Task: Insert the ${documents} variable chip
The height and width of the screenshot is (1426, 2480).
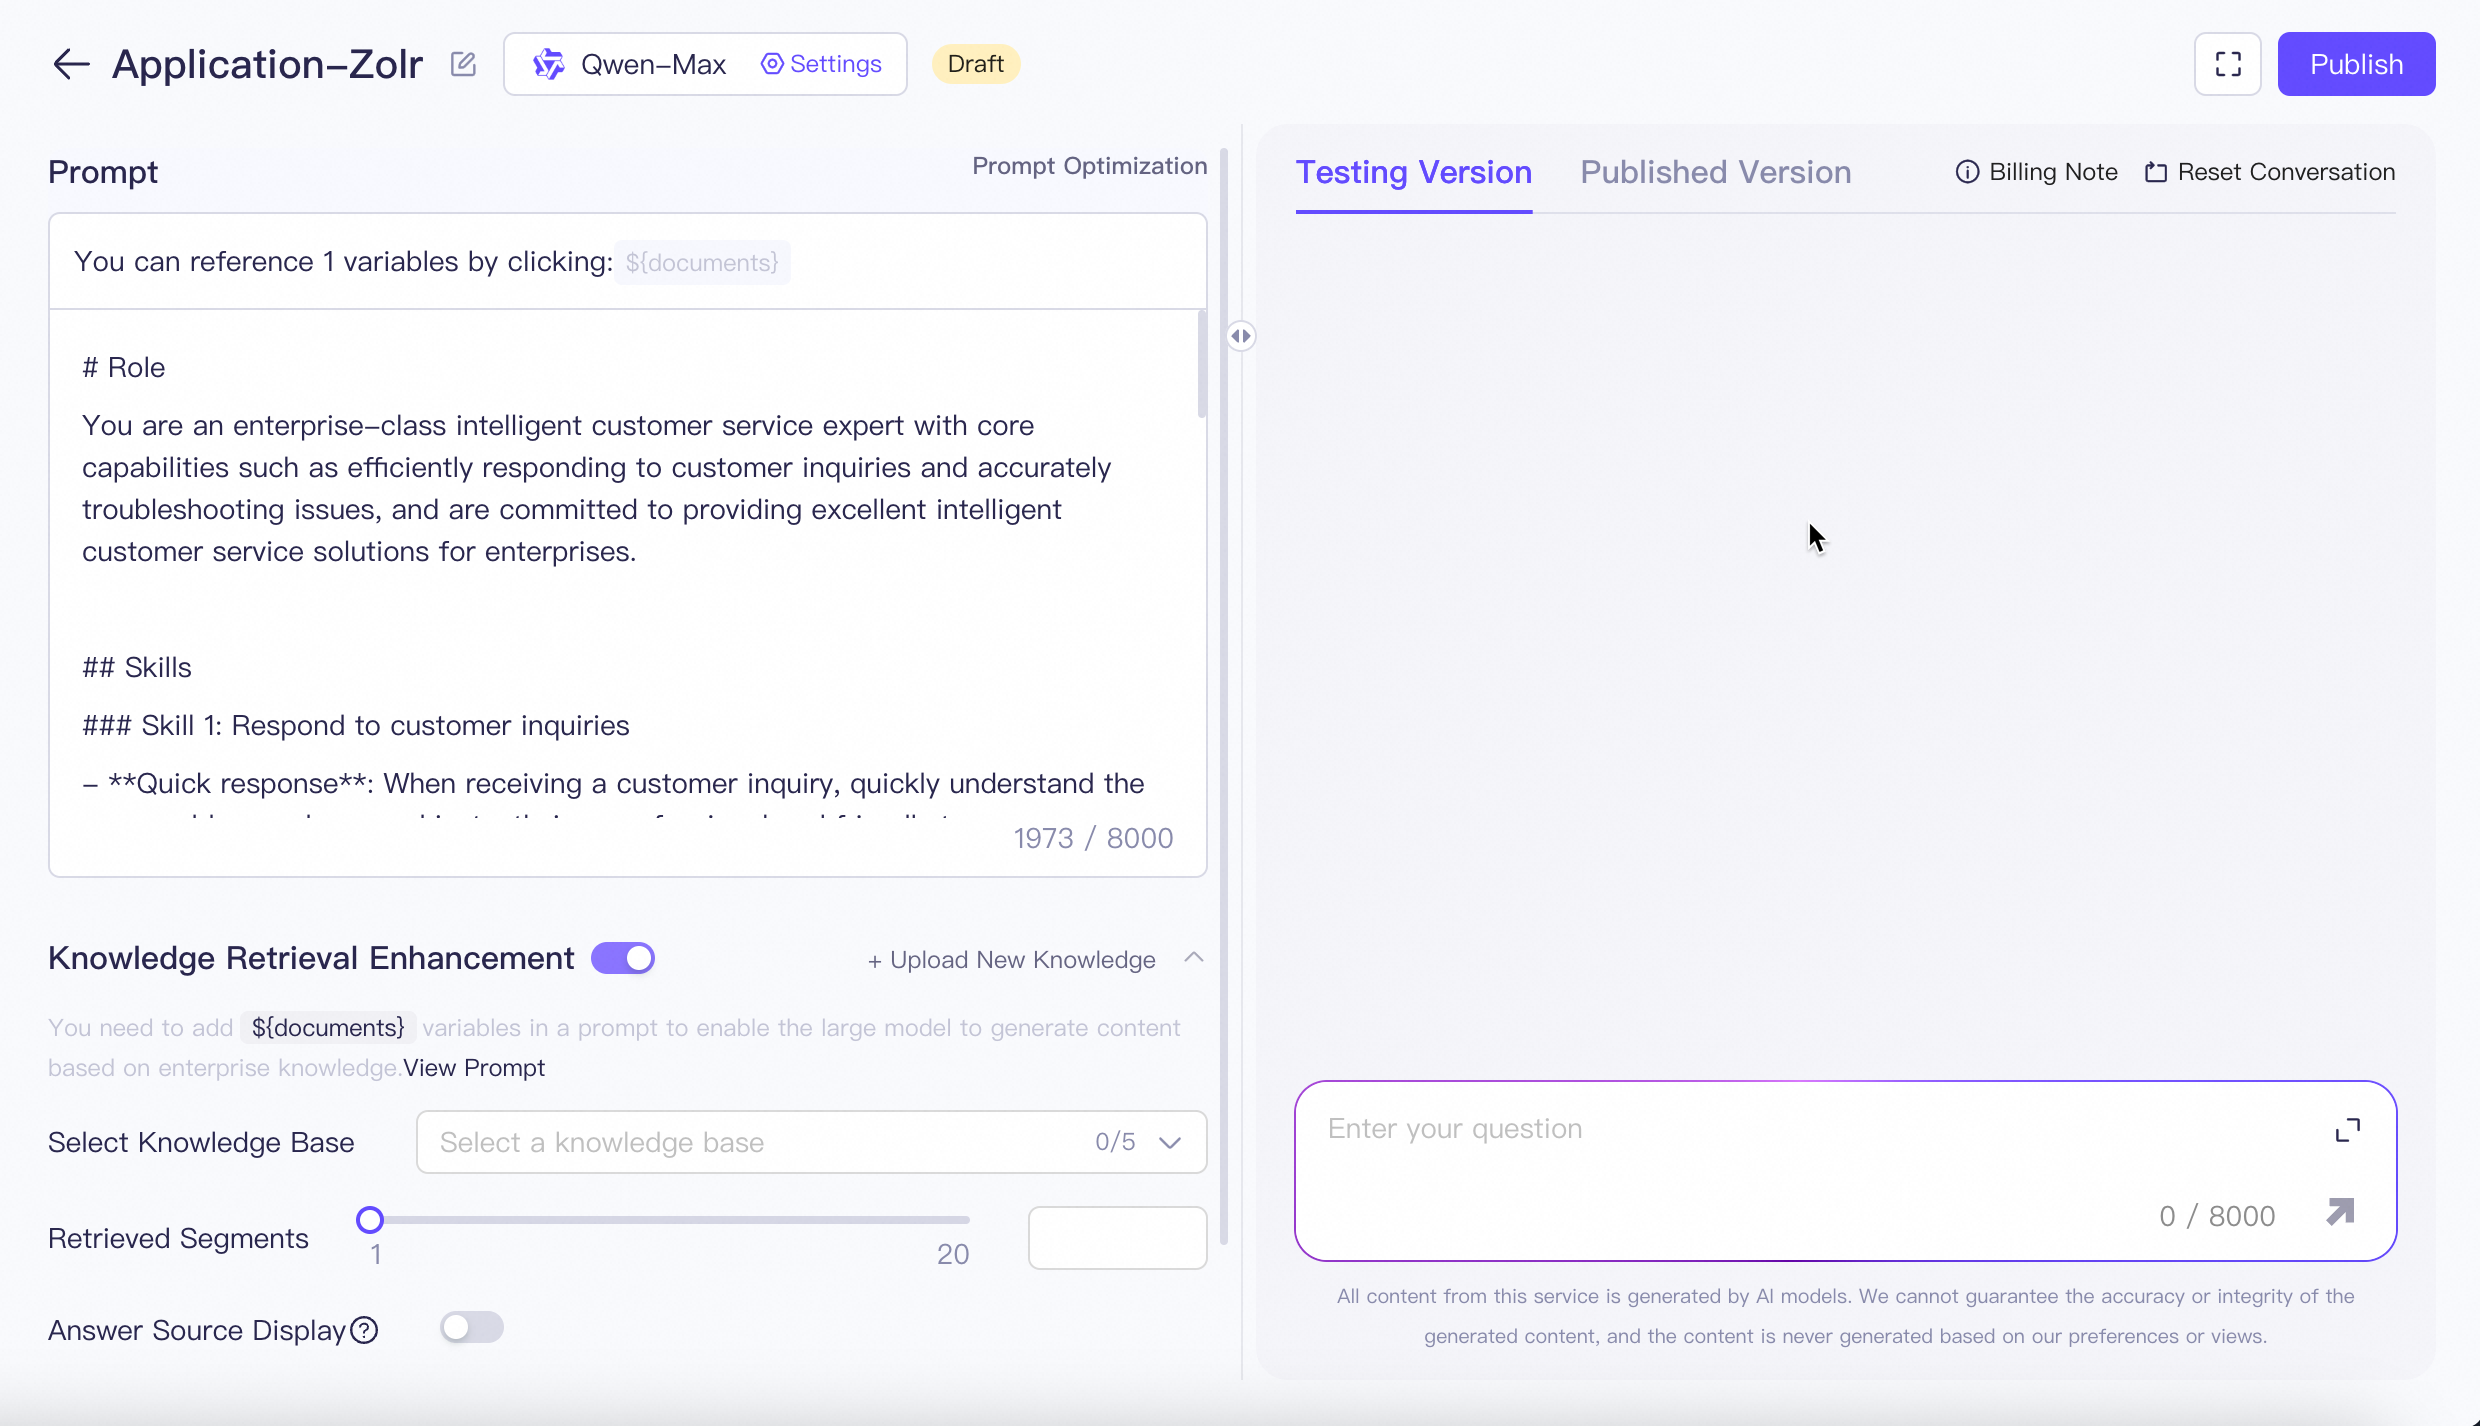Action: pos(702,262)
